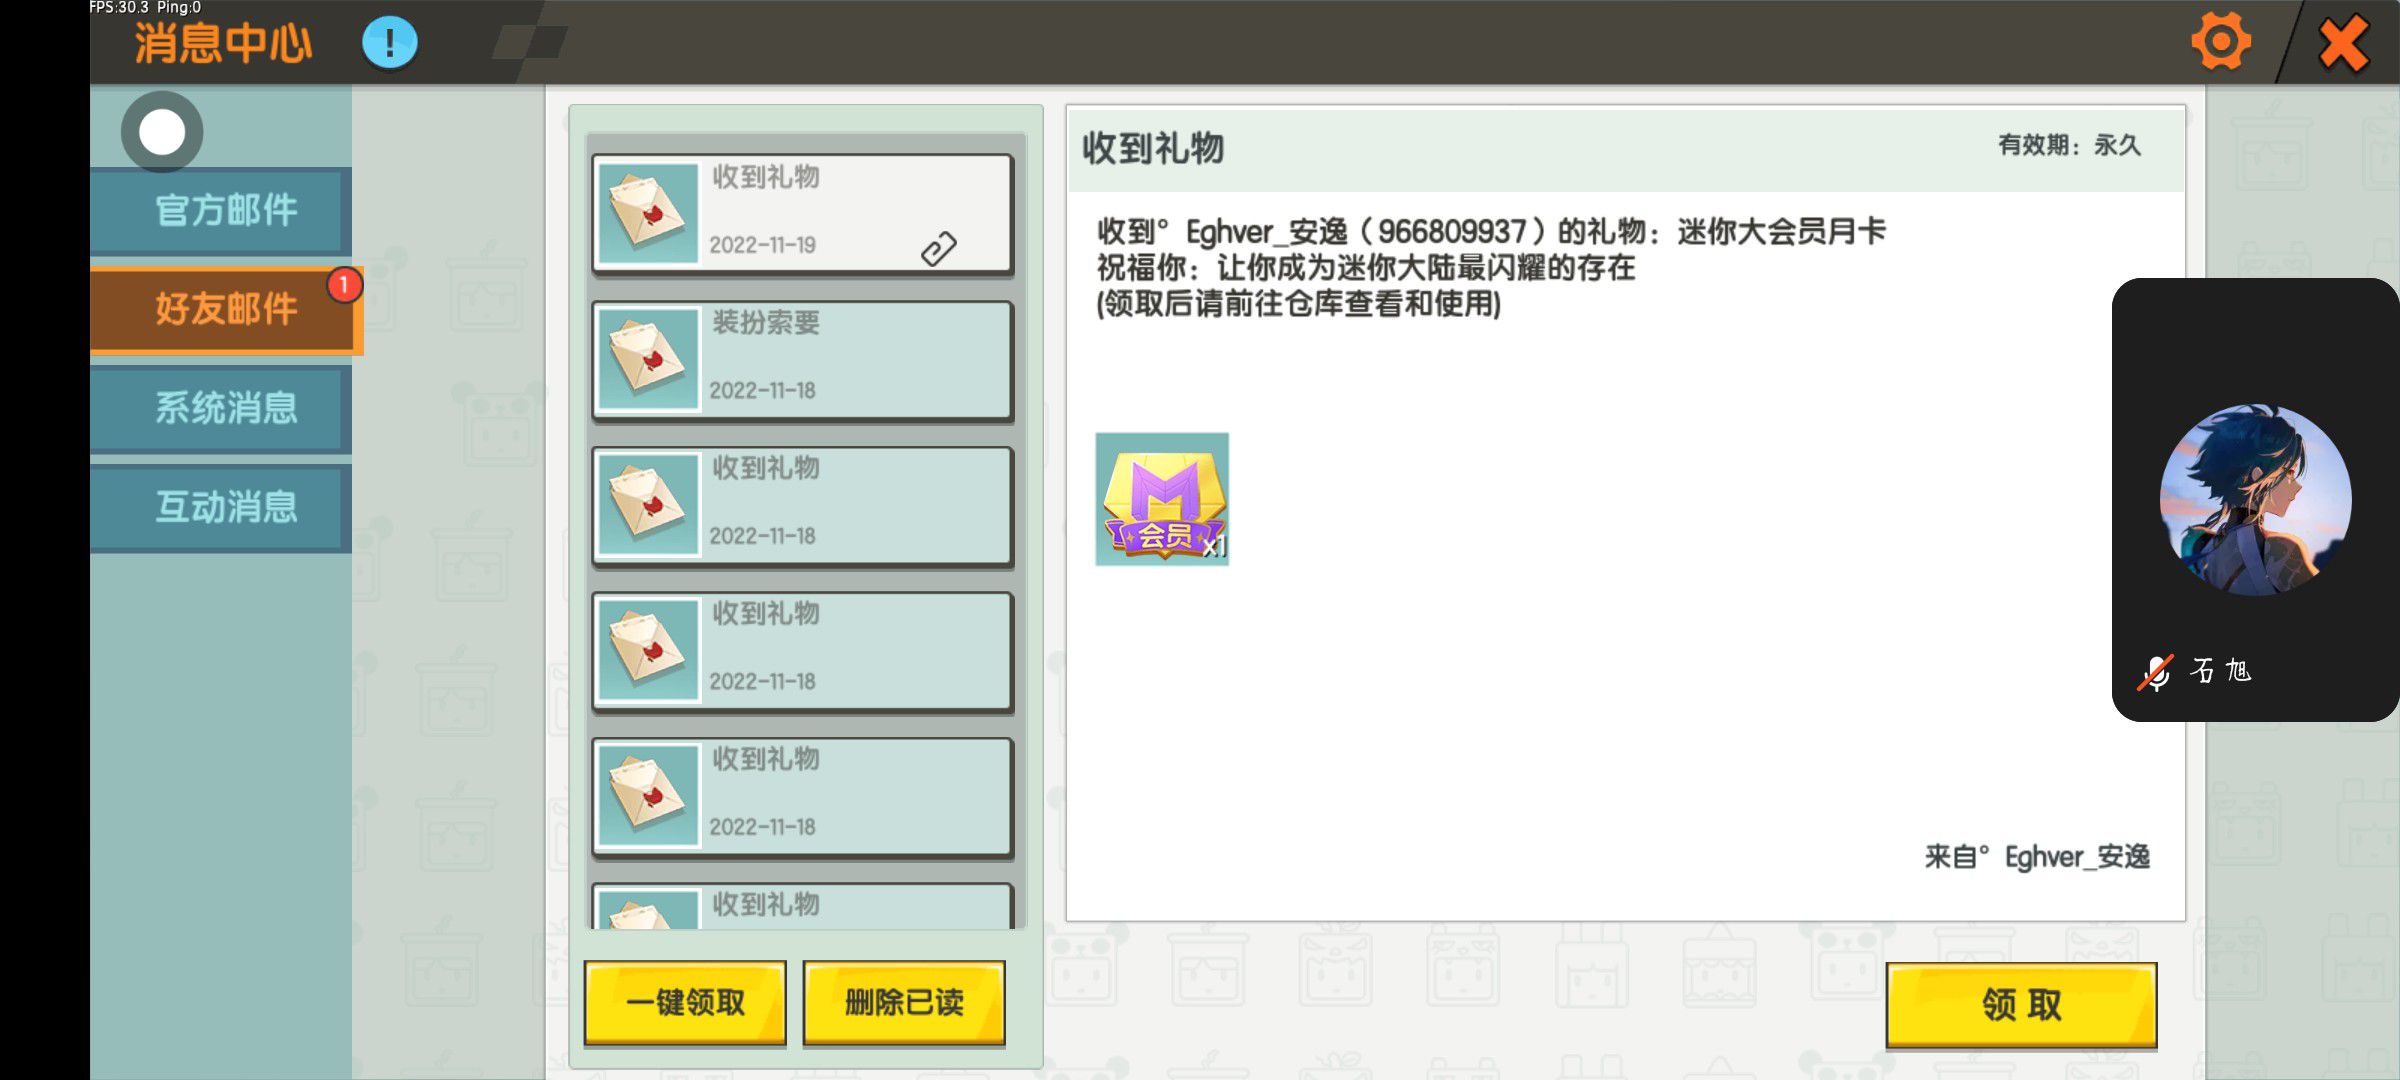Click the blue exclamation info icon

[x=389, y=43]
